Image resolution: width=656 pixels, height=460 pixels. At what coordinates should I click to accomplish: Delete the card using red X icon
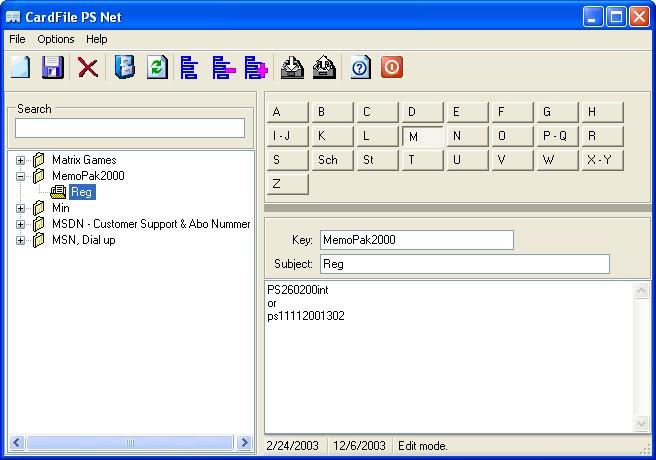point(88,67)
